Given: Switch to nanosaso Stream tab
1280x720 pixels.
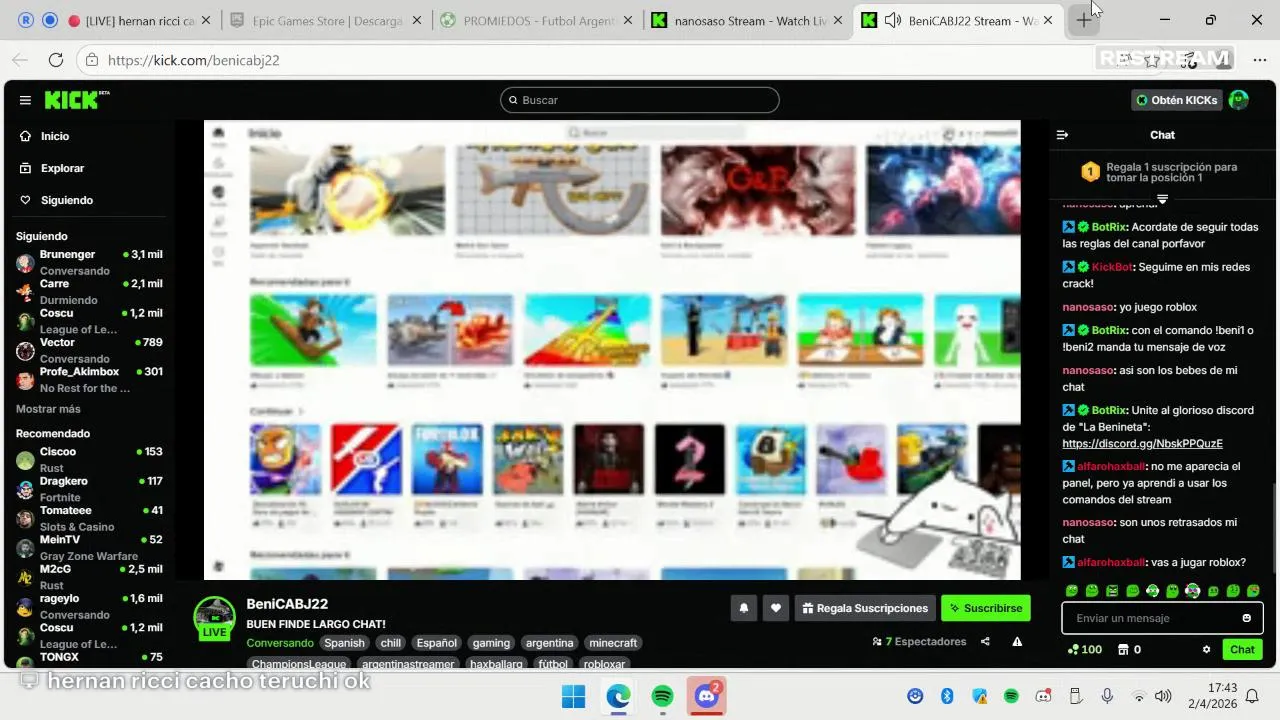Looking at the screenshot, I should (747, 20).
